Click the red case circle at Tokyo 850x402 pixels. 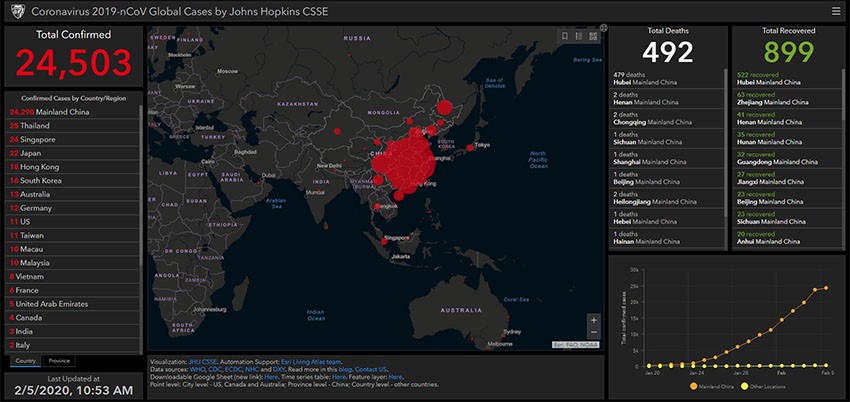(469, 147)
